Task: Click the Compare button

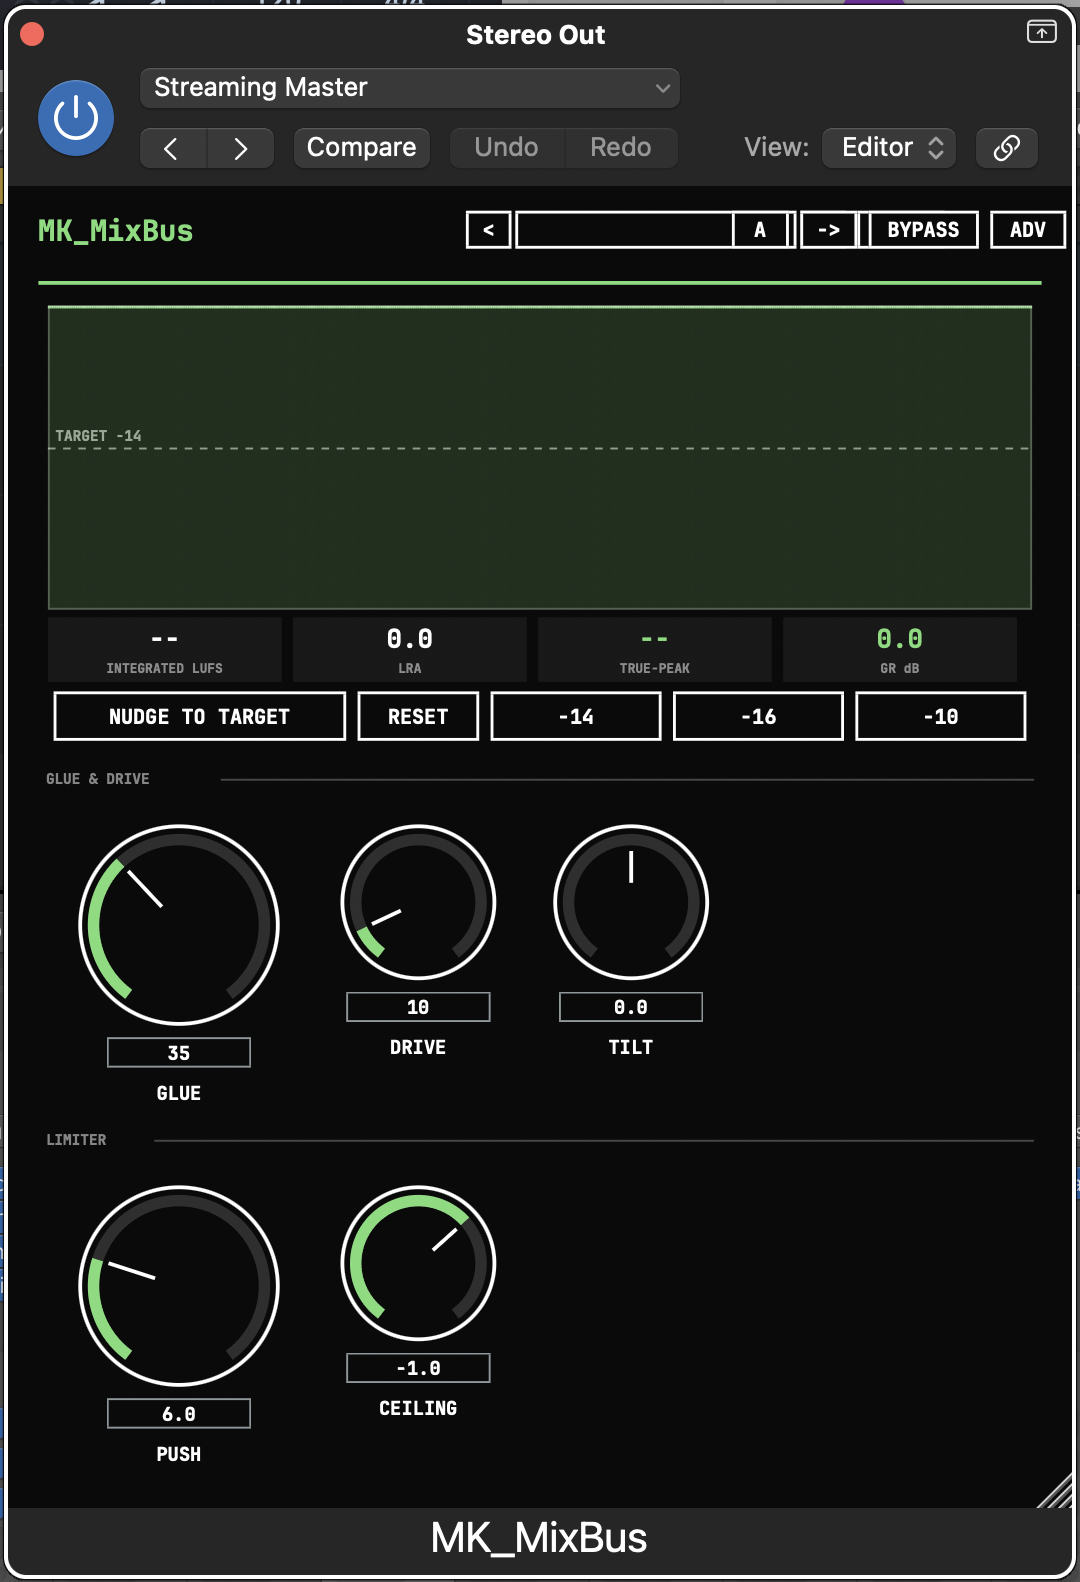Action: tap(361, 148)
